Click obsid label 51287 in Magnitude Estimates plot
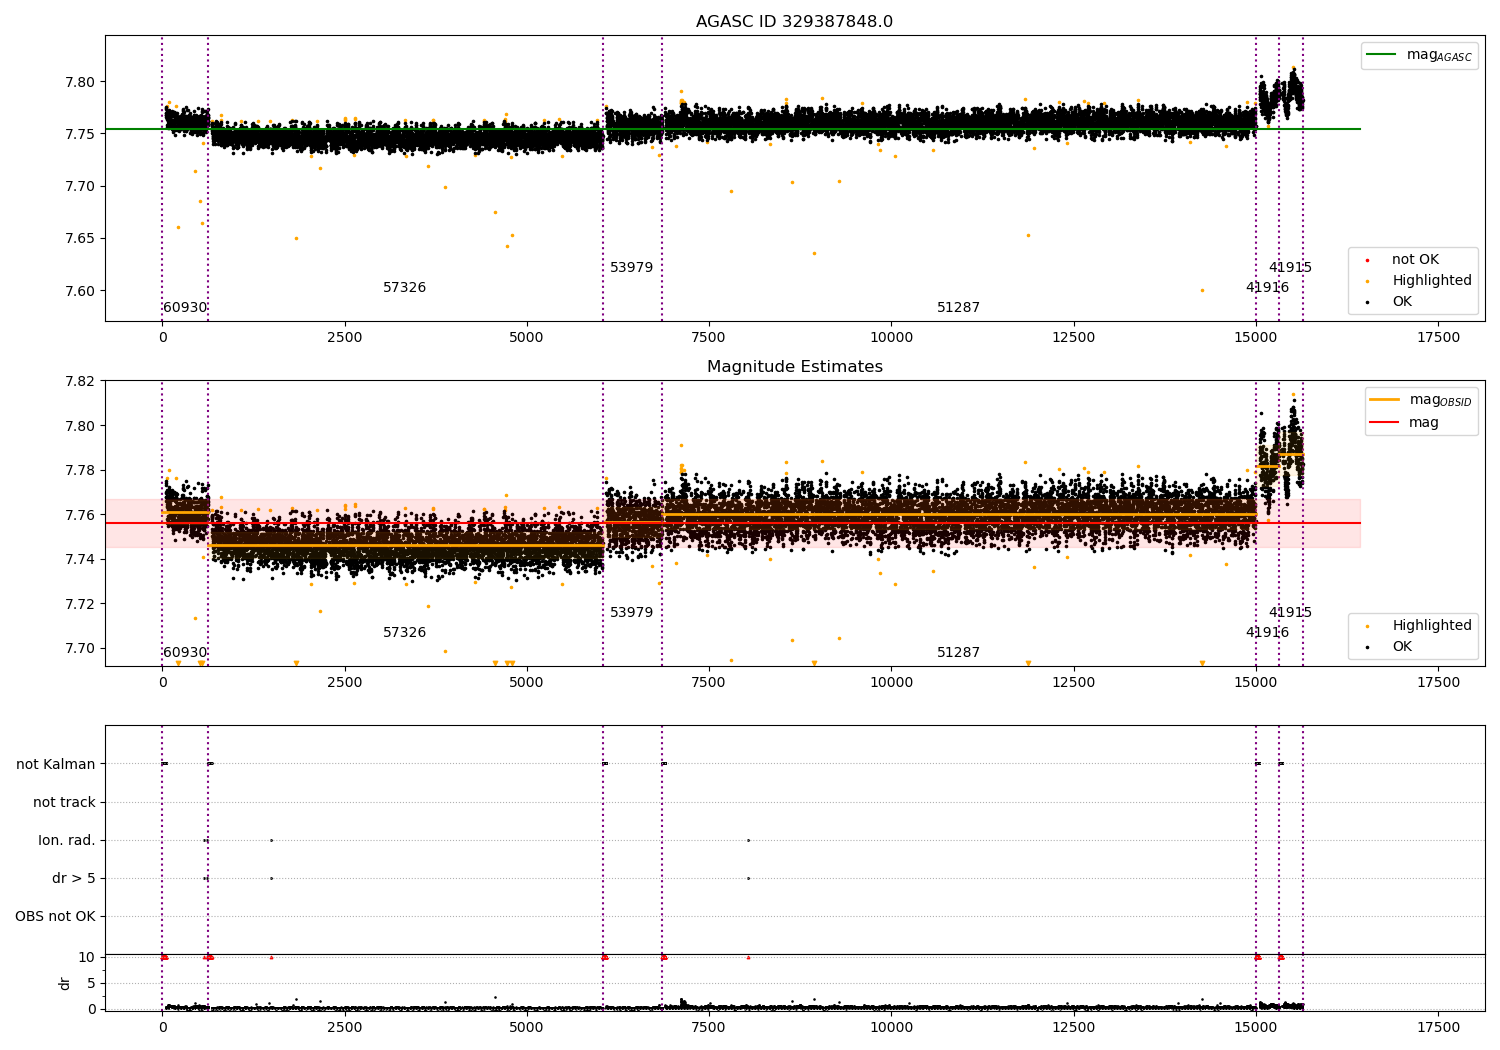 point(958,653)
